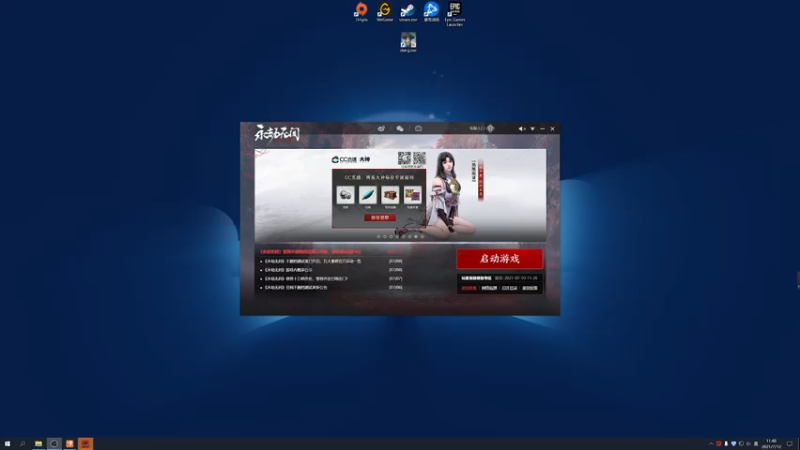Open the blue circular desktop shortcut
The height and width of the screenshot is (450, 800).
click(431, 12)
